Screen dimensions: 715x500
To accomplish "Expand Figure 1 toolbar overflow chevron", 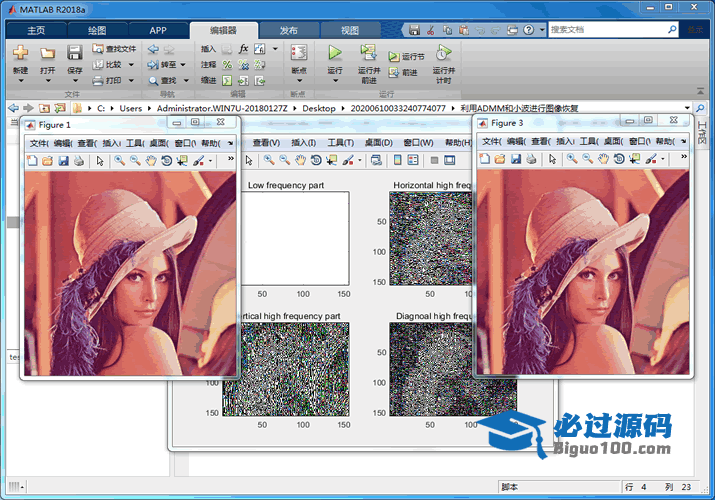I will coord(231,158).
